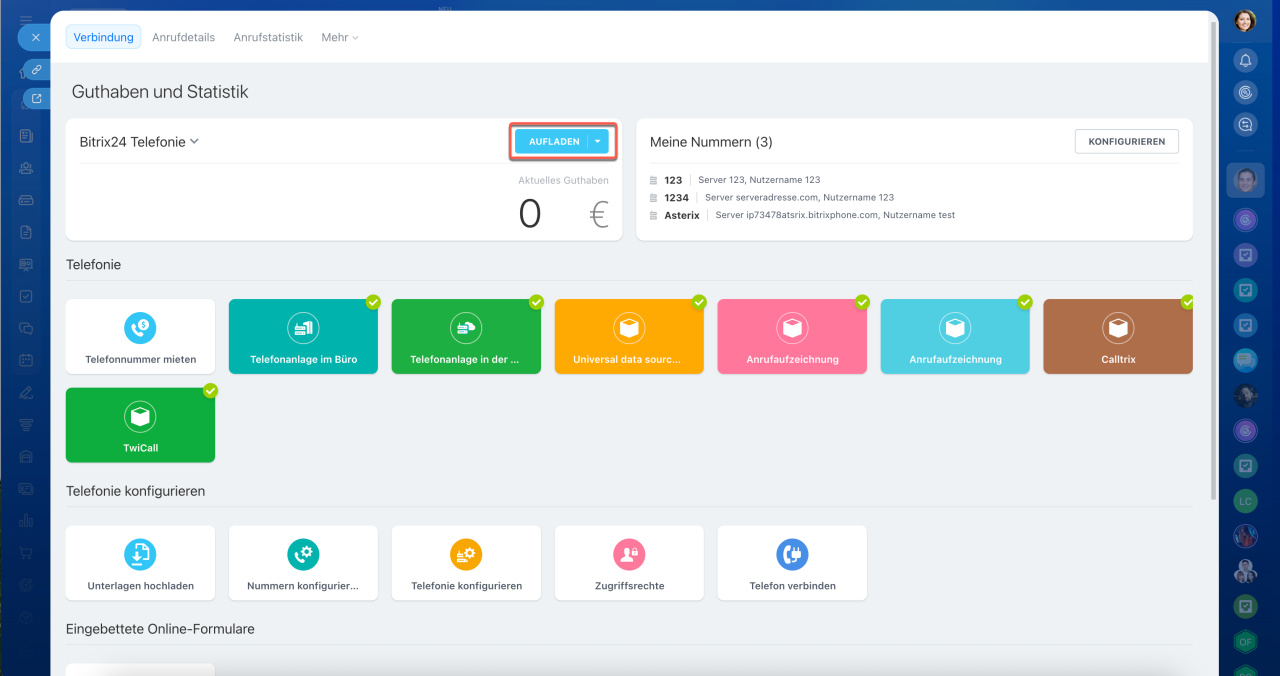Open the Telefonnummer mieten tile
The image size is (1280, 676).
(140, 336)
